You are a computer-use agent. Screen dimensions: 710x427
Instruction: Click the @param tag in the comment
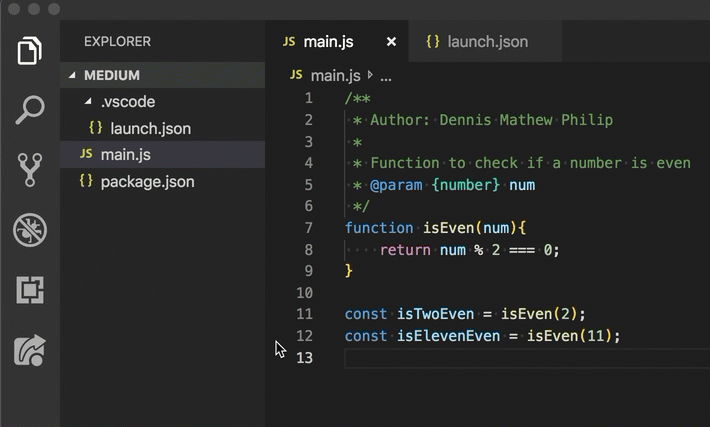click(396, 185)
